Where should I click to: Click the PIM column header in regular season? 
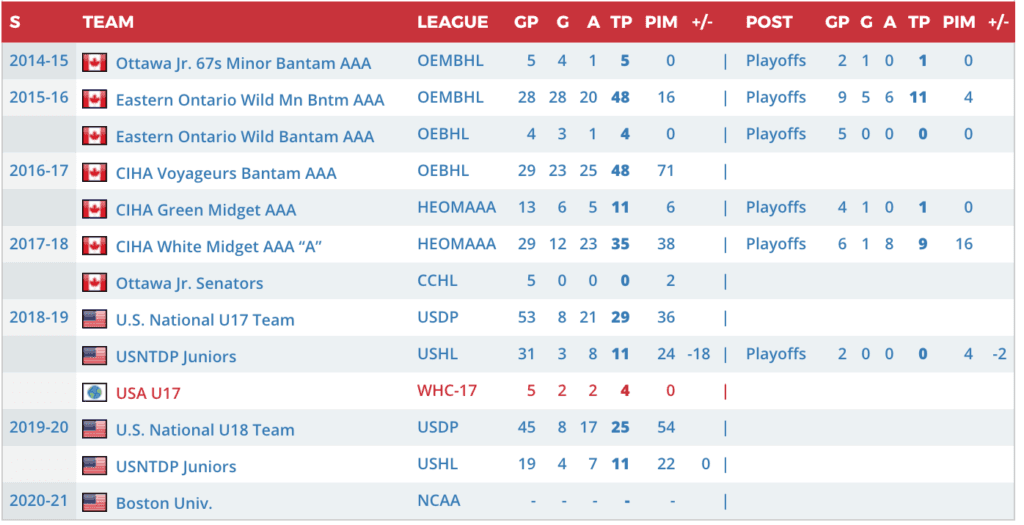[661, 22]
